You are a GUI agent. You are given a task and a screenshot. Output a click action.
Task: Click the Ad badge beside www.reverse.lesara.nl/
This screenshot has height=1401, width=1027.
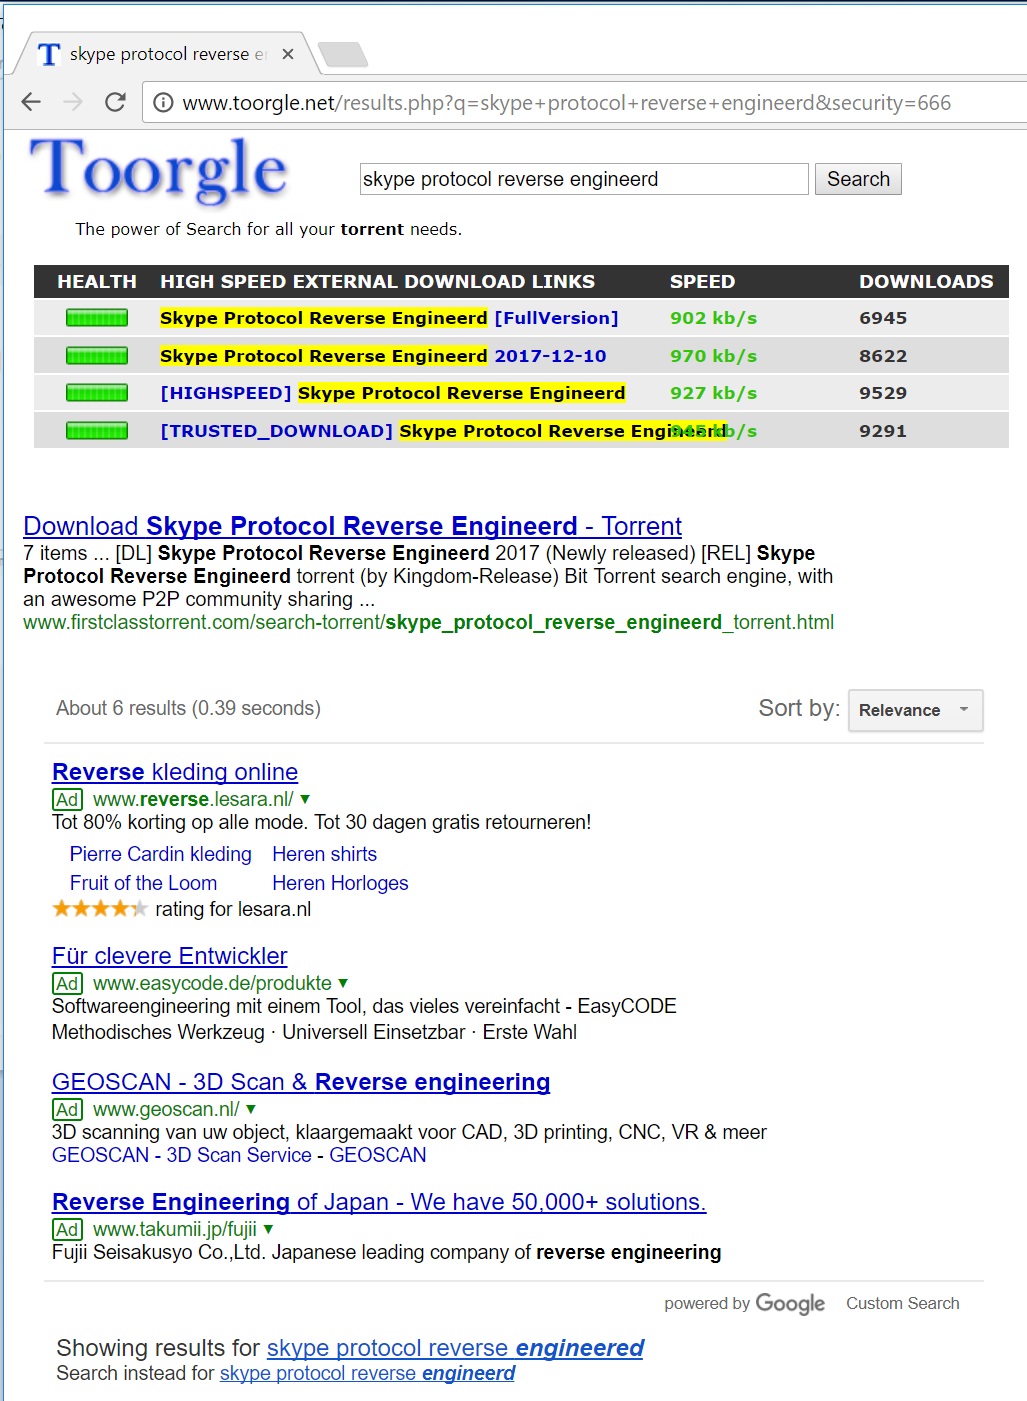[68, 799]
